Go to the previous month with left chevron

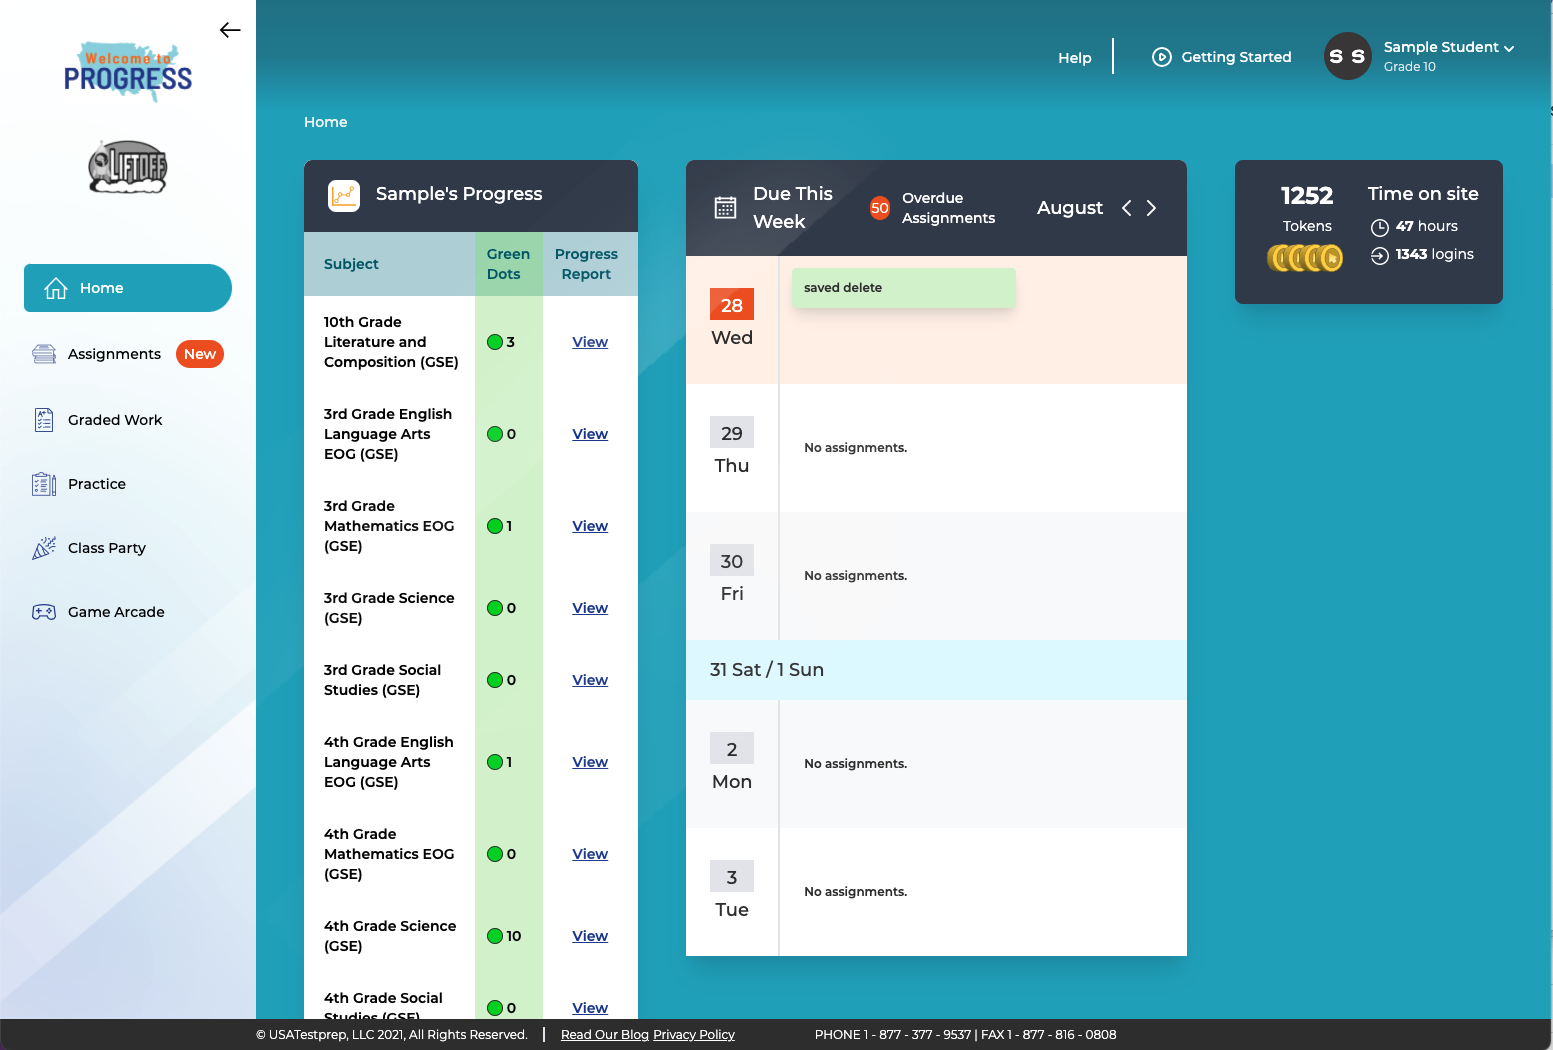[x=1126, y=208]
